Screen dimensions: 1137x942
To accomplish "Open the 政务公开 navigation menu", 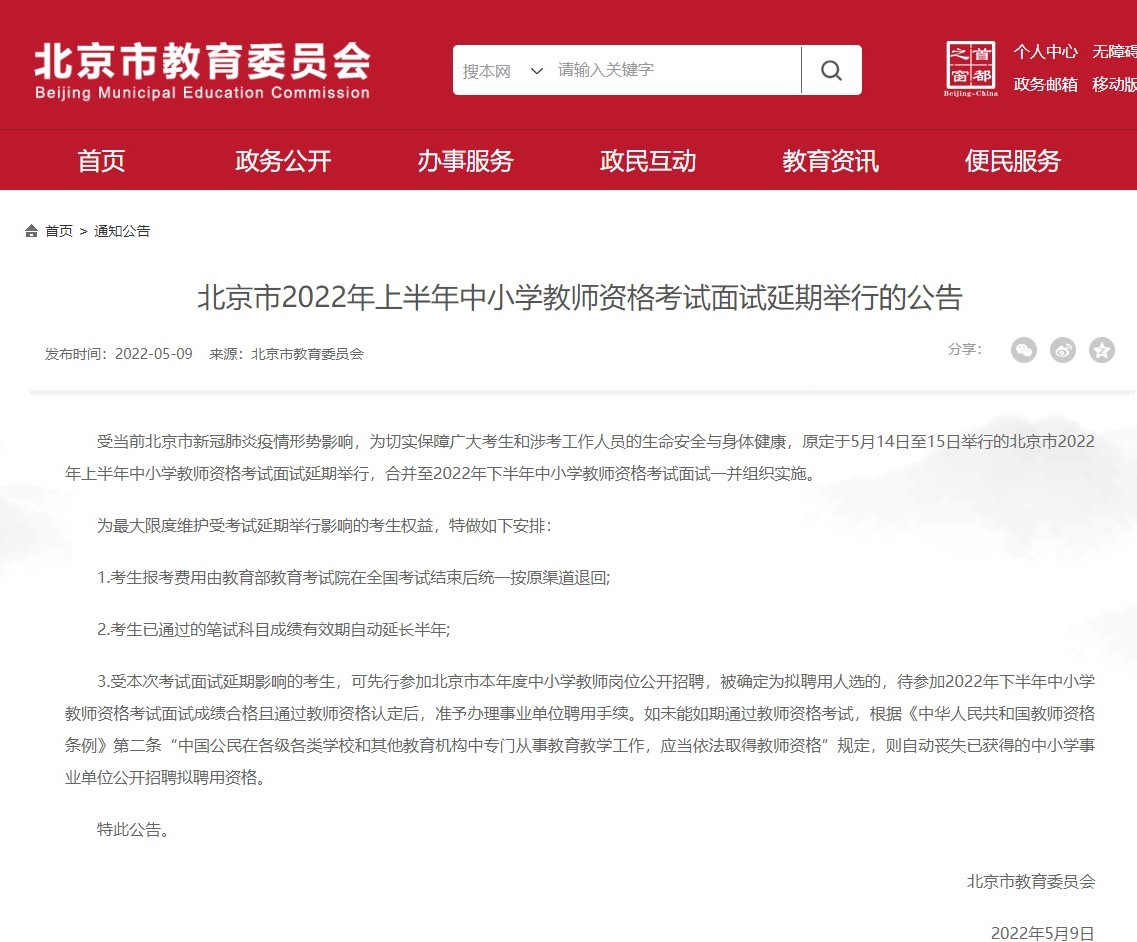I will (x=283, y=161).
